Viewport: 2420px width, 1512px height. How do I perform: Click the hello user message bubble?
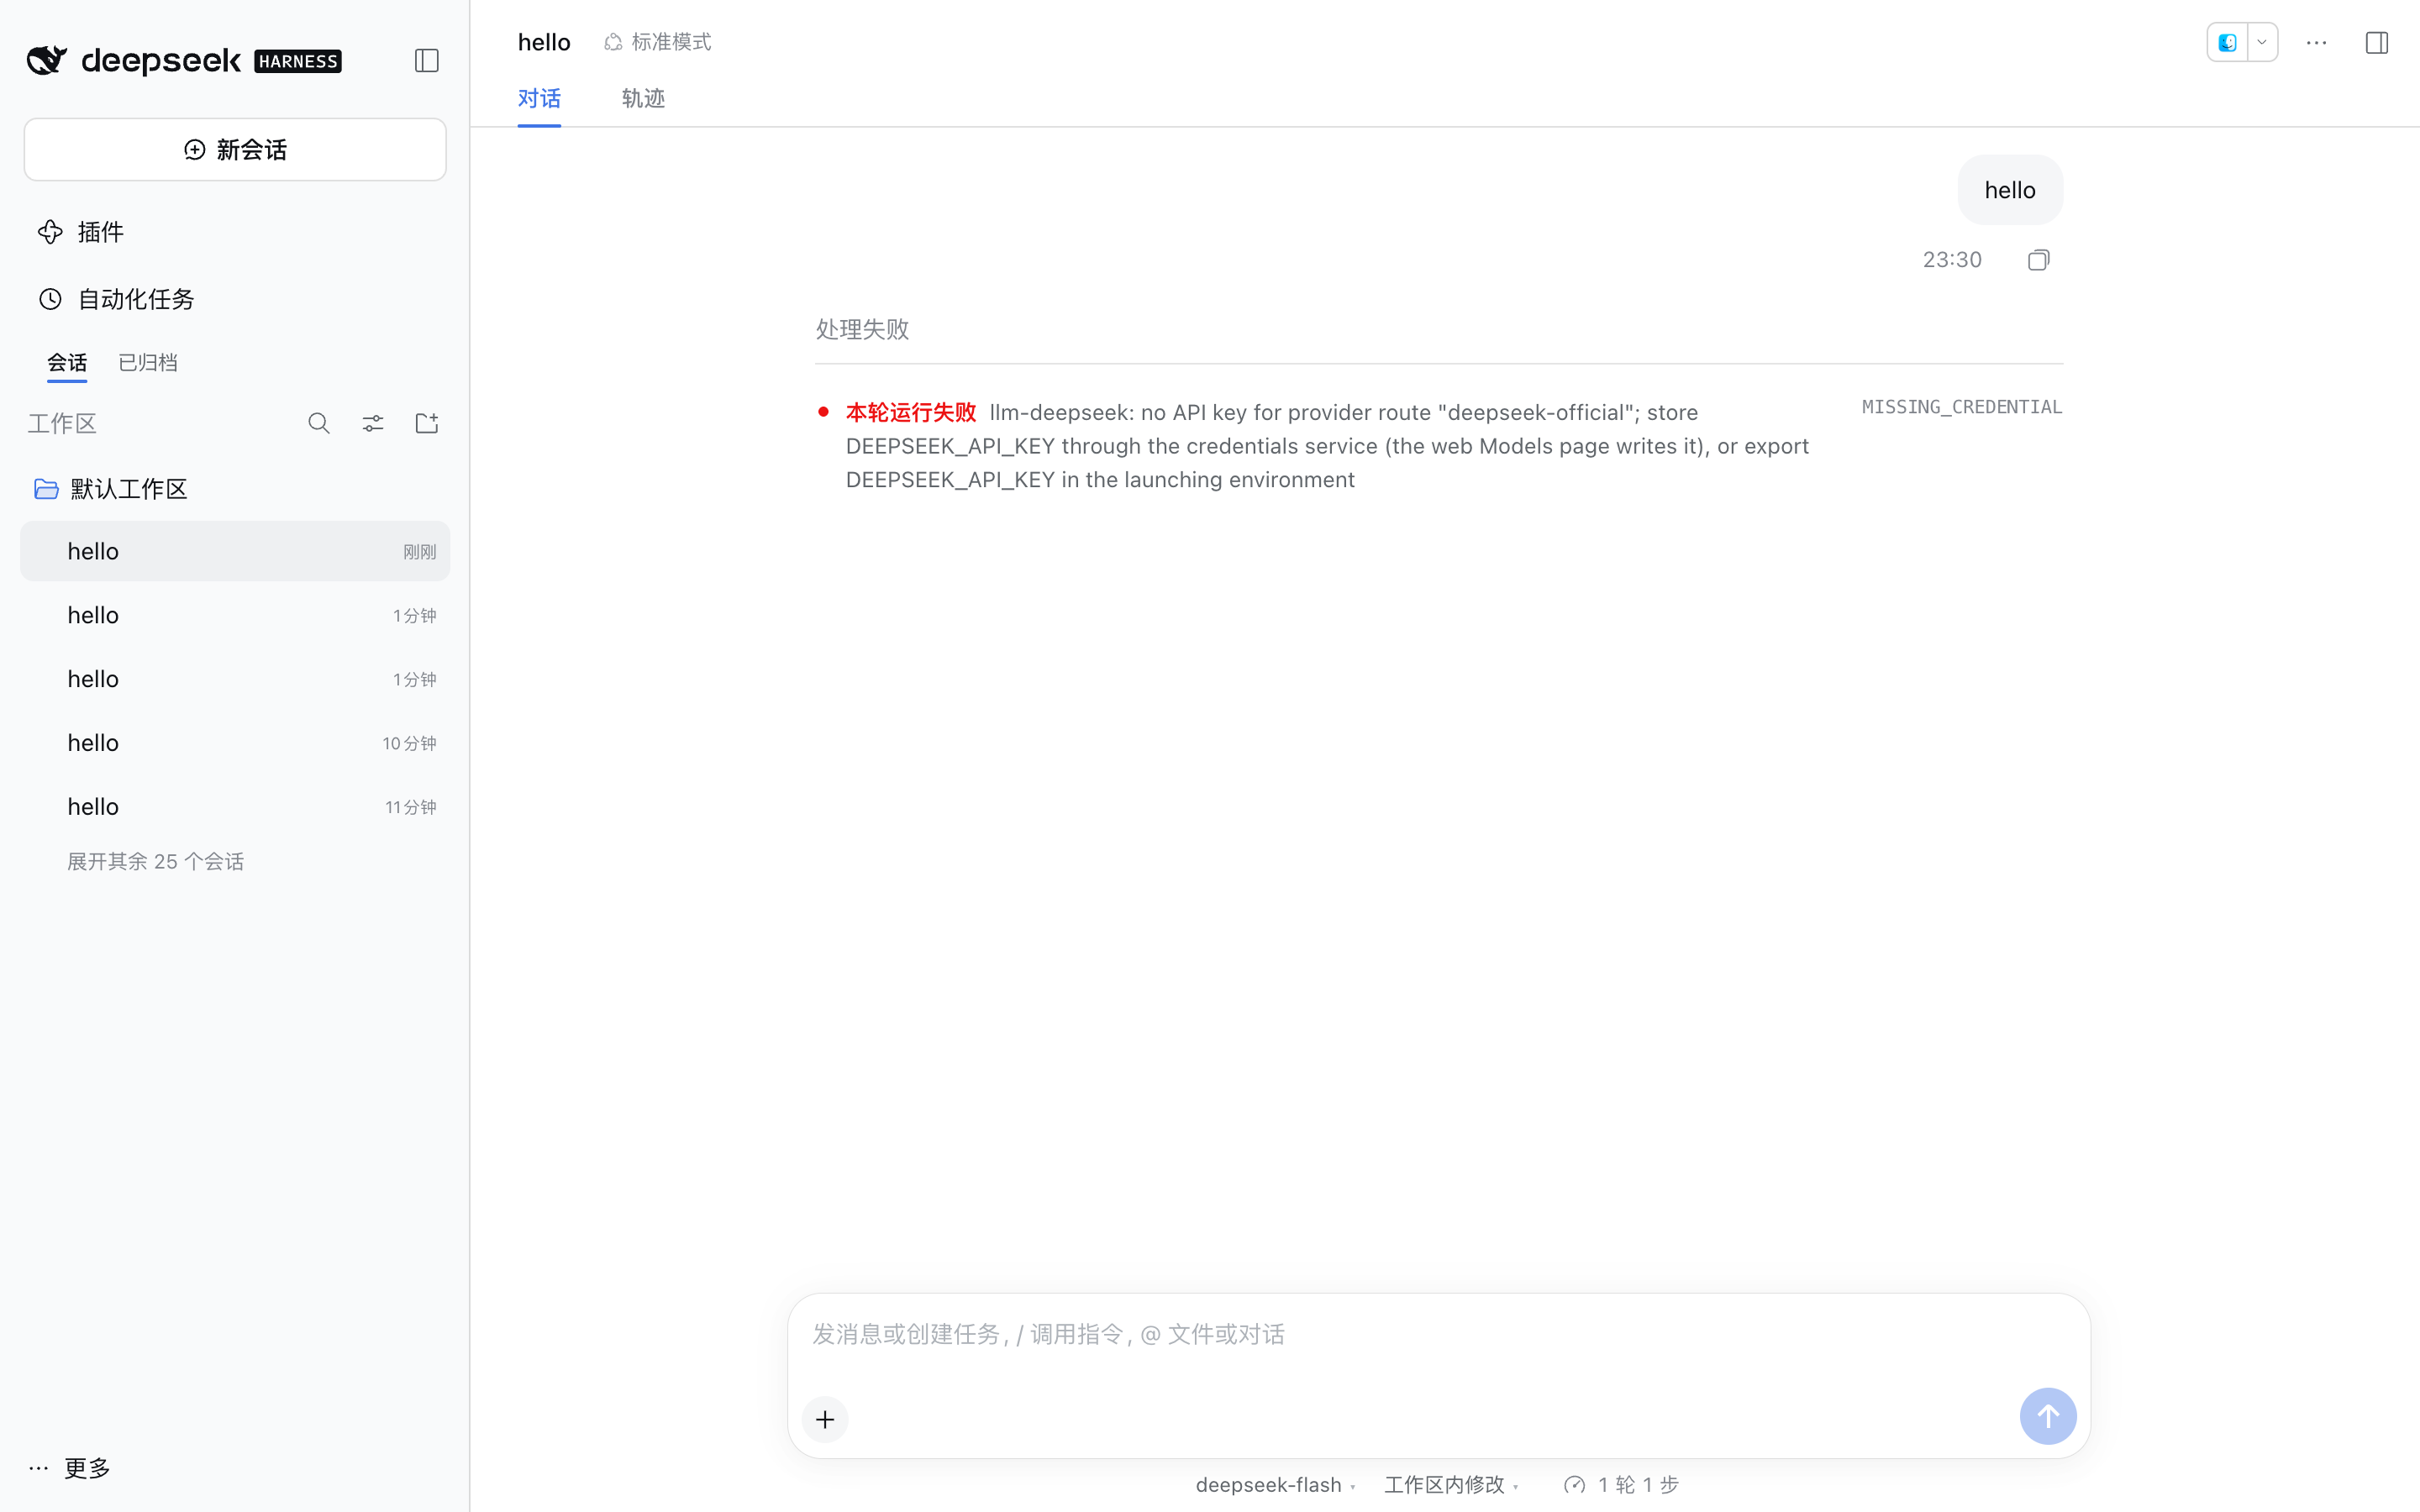(2010, 190)
